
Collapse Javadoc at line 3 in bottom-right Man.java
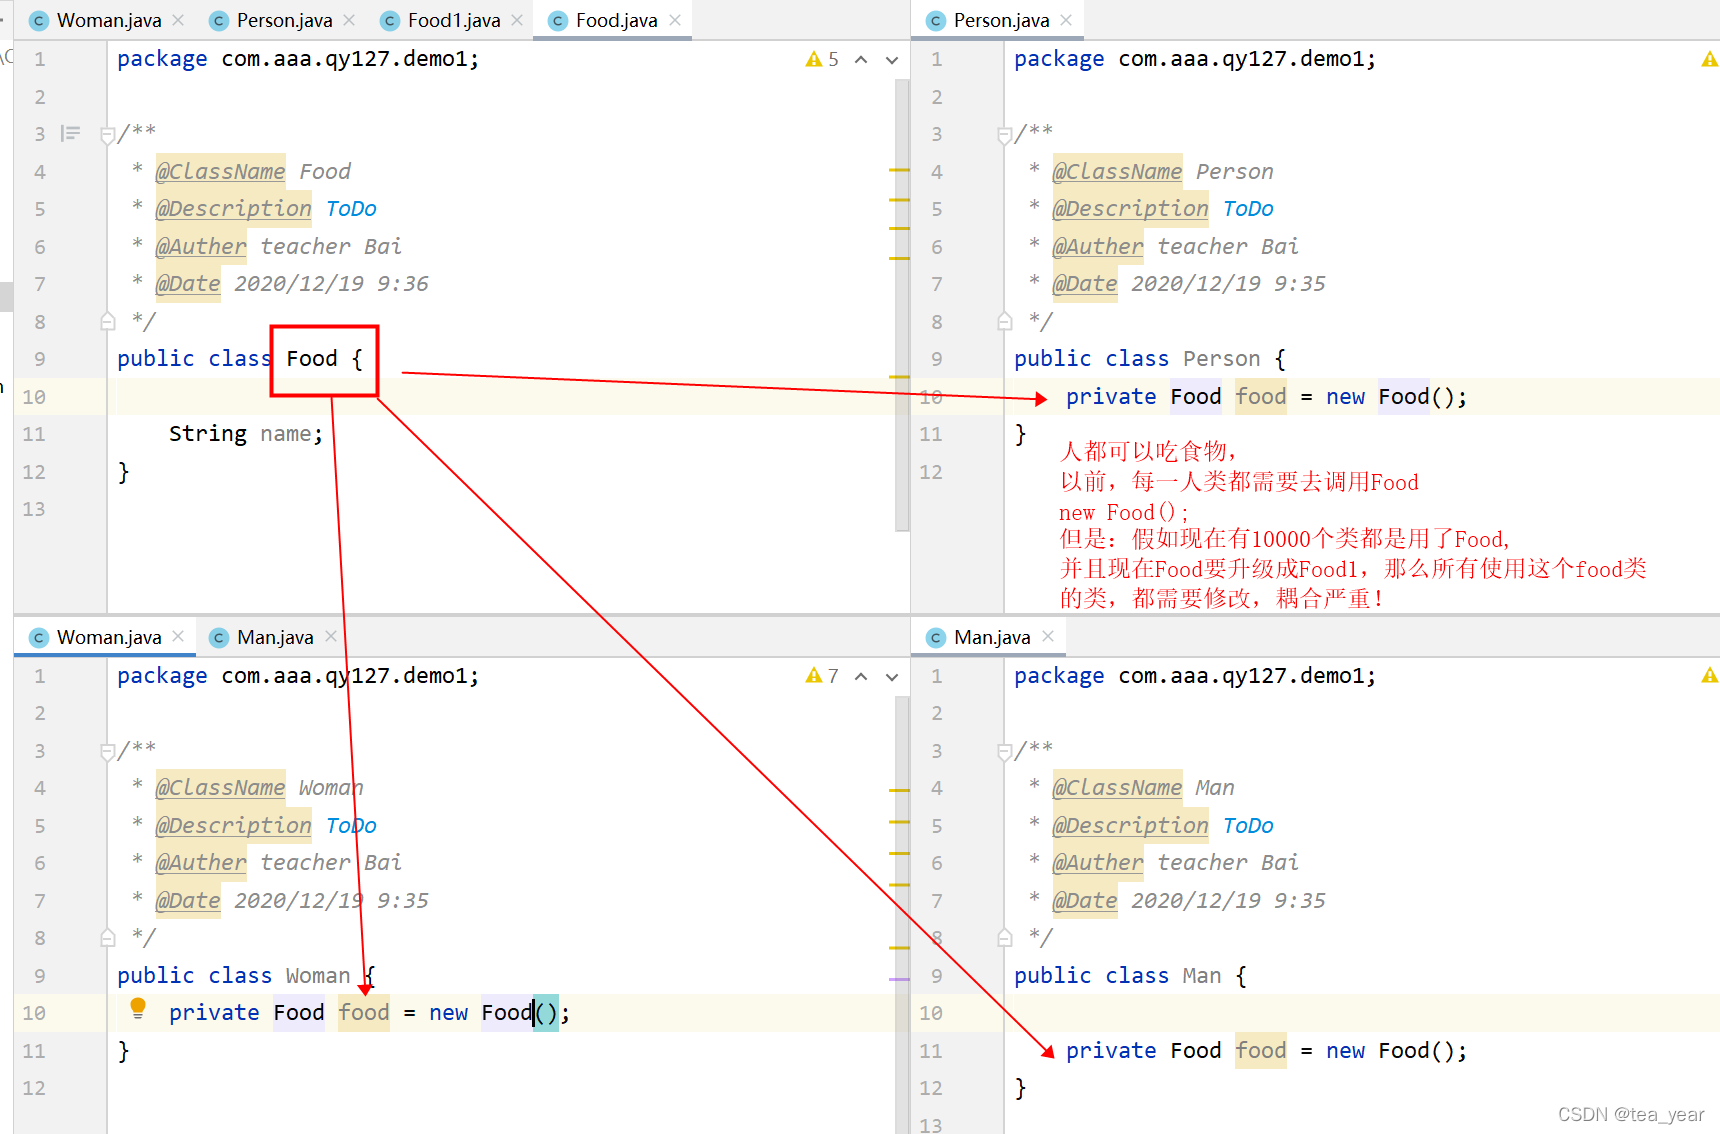[x=1004, y=752]
